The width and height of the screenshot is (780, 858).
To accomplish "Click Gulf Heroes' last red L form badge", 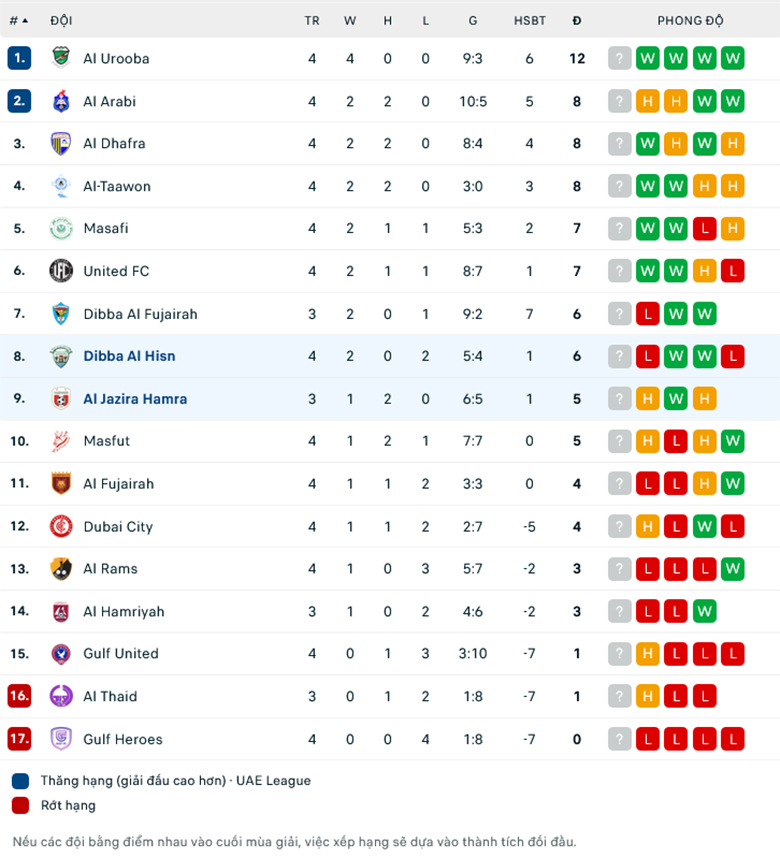I will pyautogui.click(x=733, y=739).
